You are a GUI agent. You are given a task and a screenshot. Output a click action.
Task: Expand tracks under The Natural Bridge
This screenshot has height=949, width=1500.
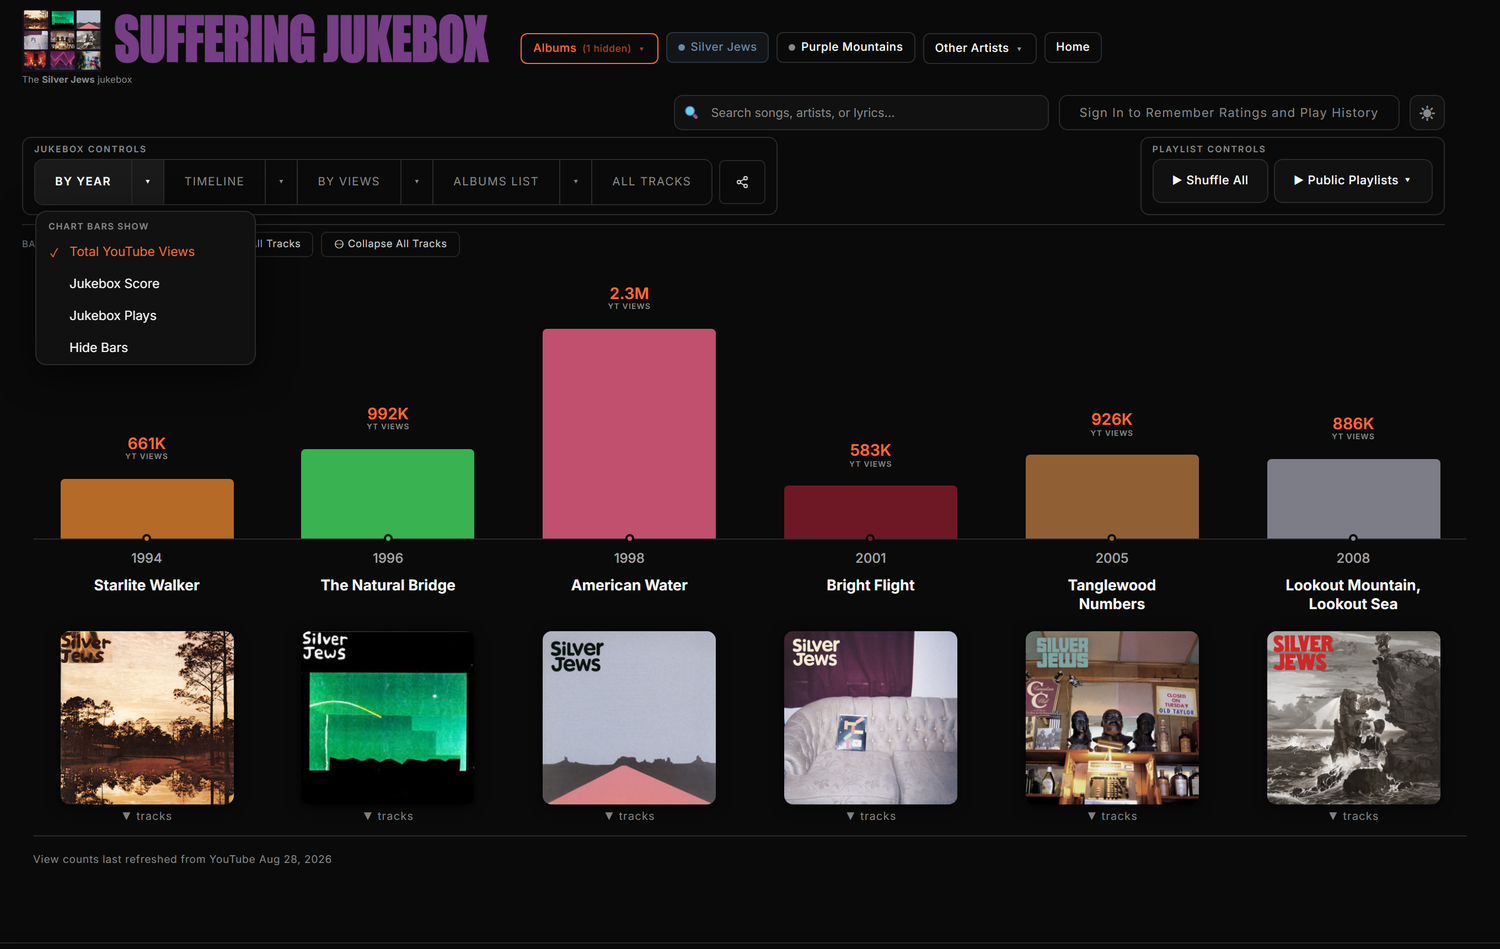tap(388, 817)
